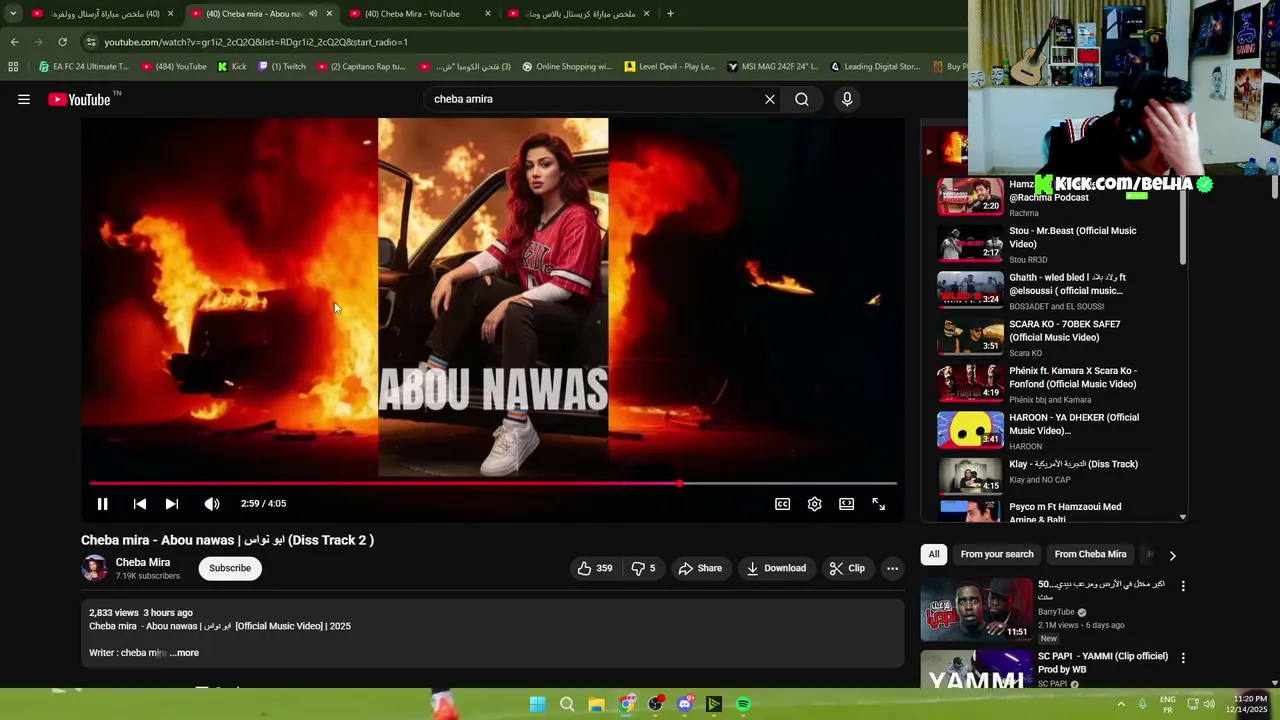This screenshot has width=1280, height=720.
Task: Like the video with thumbs up 359
Action: point(595,568)
